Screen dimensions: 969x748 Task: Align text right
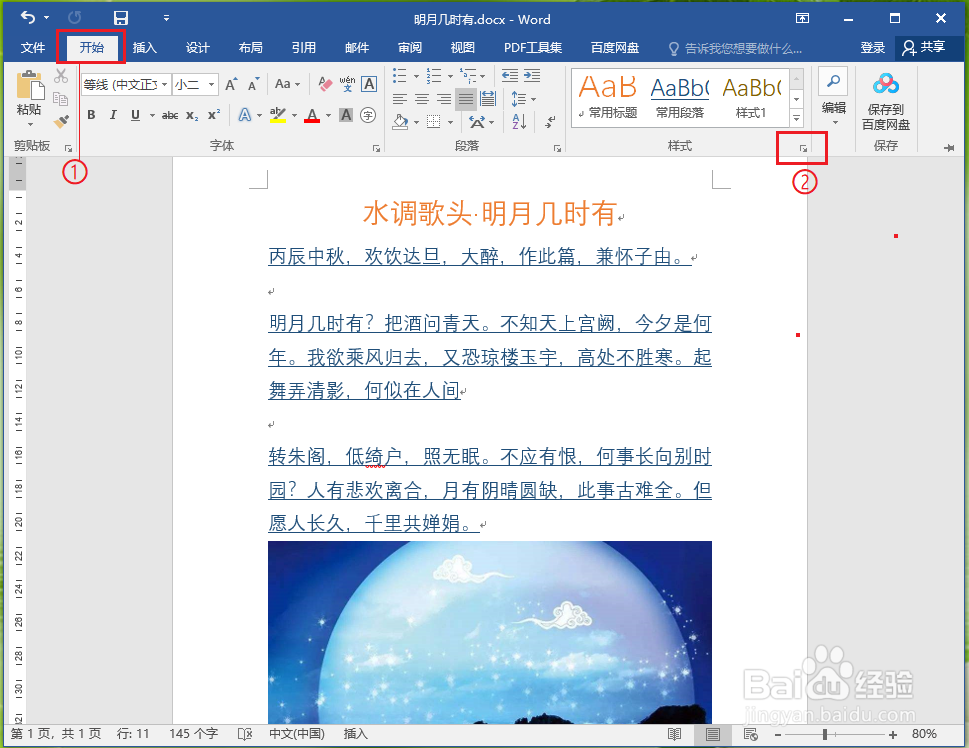[443, 99]
